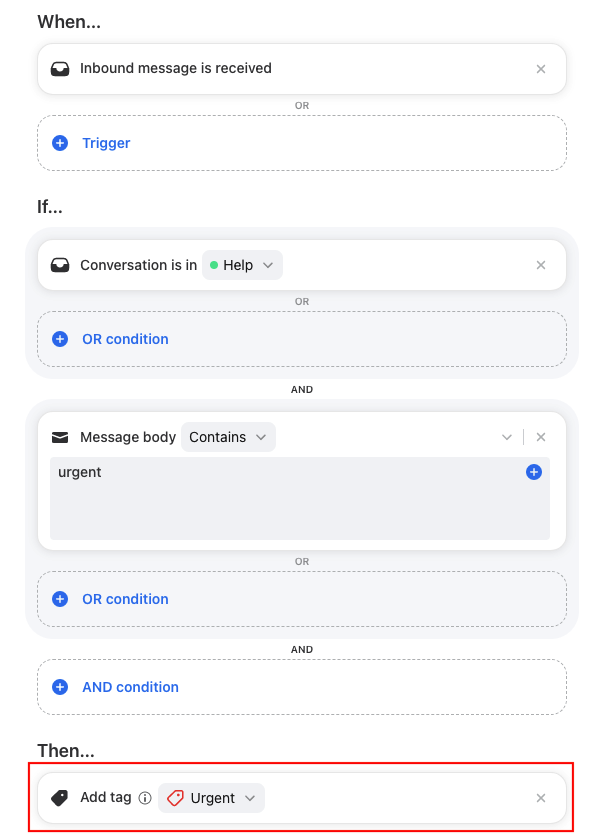Open the Help inbox dropdown
Viewport: 607px width, 837px height.
click(242, 265)
